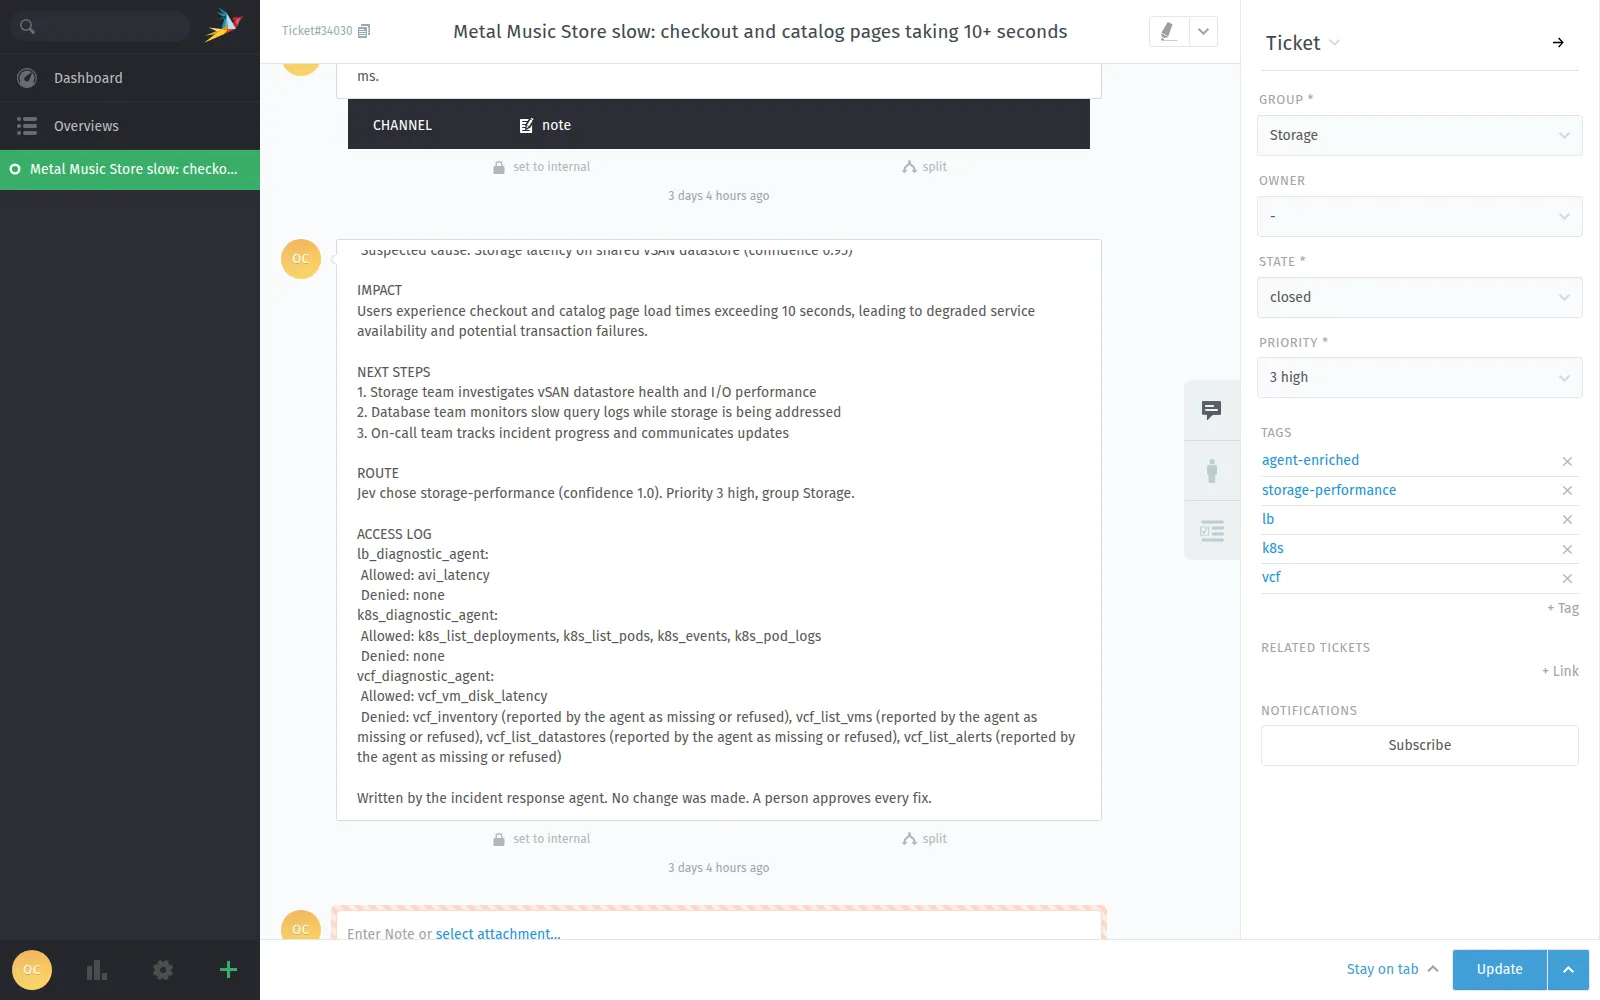Click the Subscribe notifications button
The height and width of the screenshot is (1000, 1600).
pos(1419,745)
